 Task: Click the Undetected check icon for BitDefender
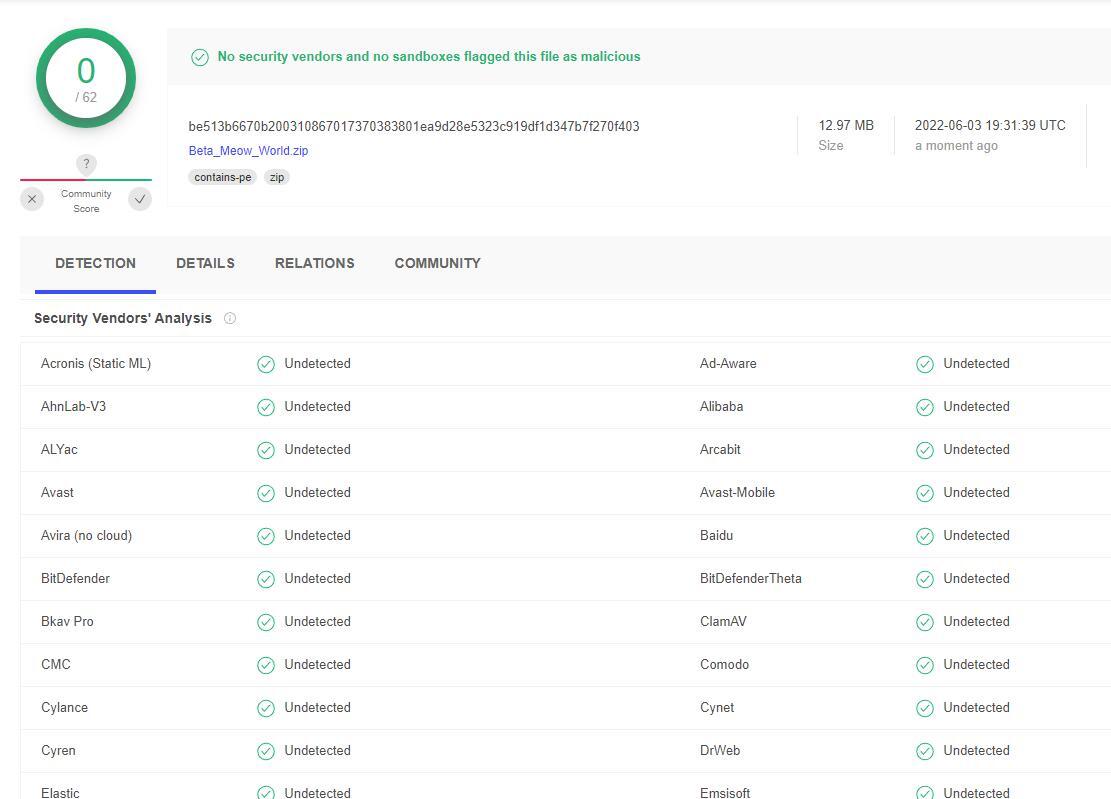pyautogui.click(x=266, y=579)
